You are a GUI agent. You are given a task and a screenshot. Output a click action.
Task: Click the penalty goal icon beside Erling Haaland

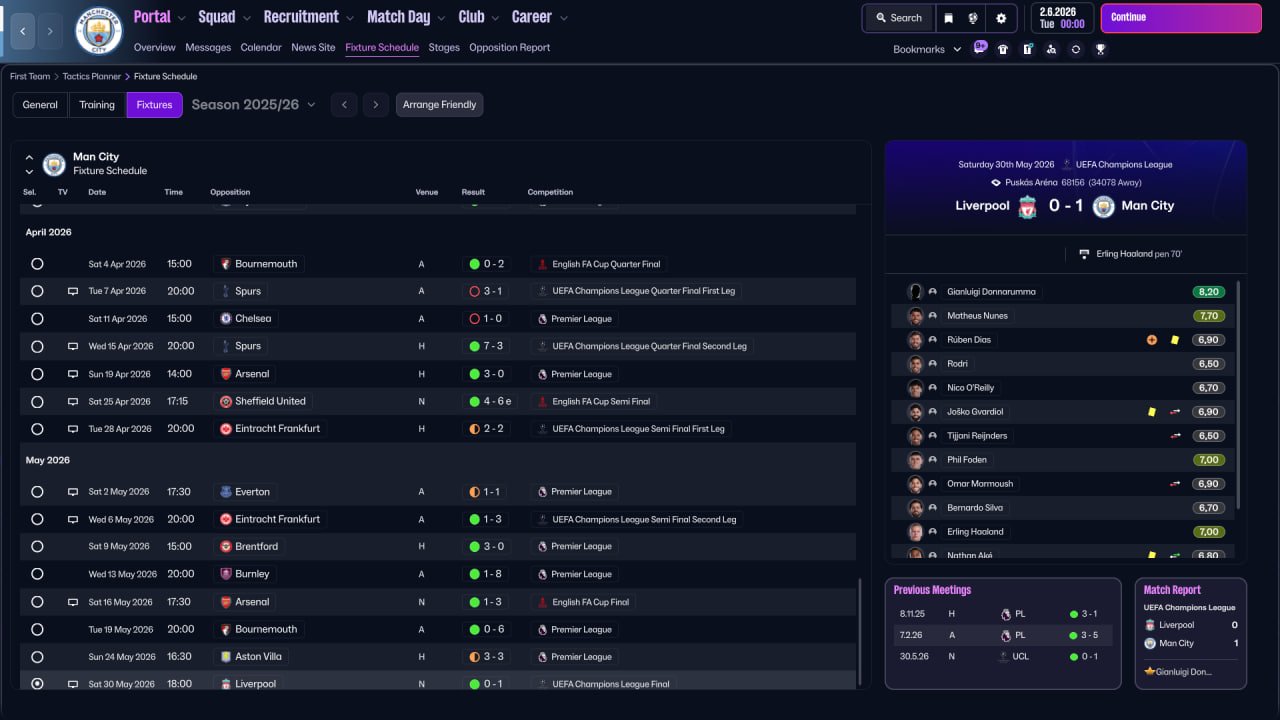pos(1085,254)
